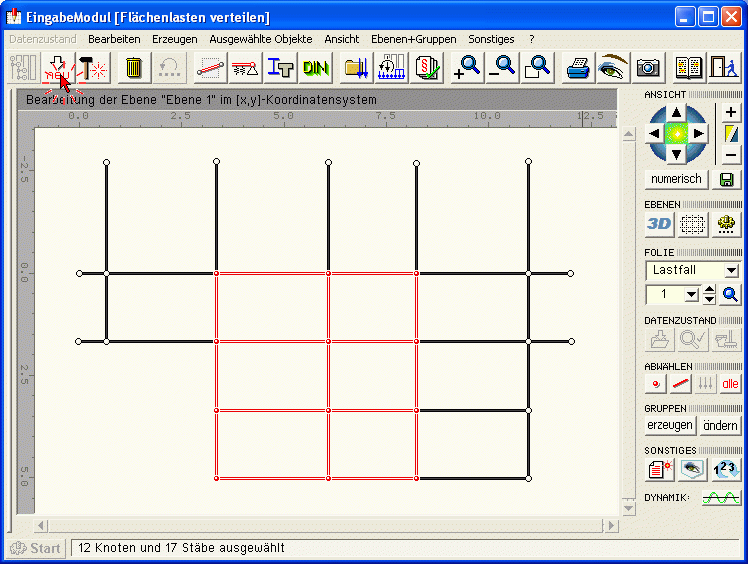
Task: Click the numerisch button
Action: [x=677, y=179]
